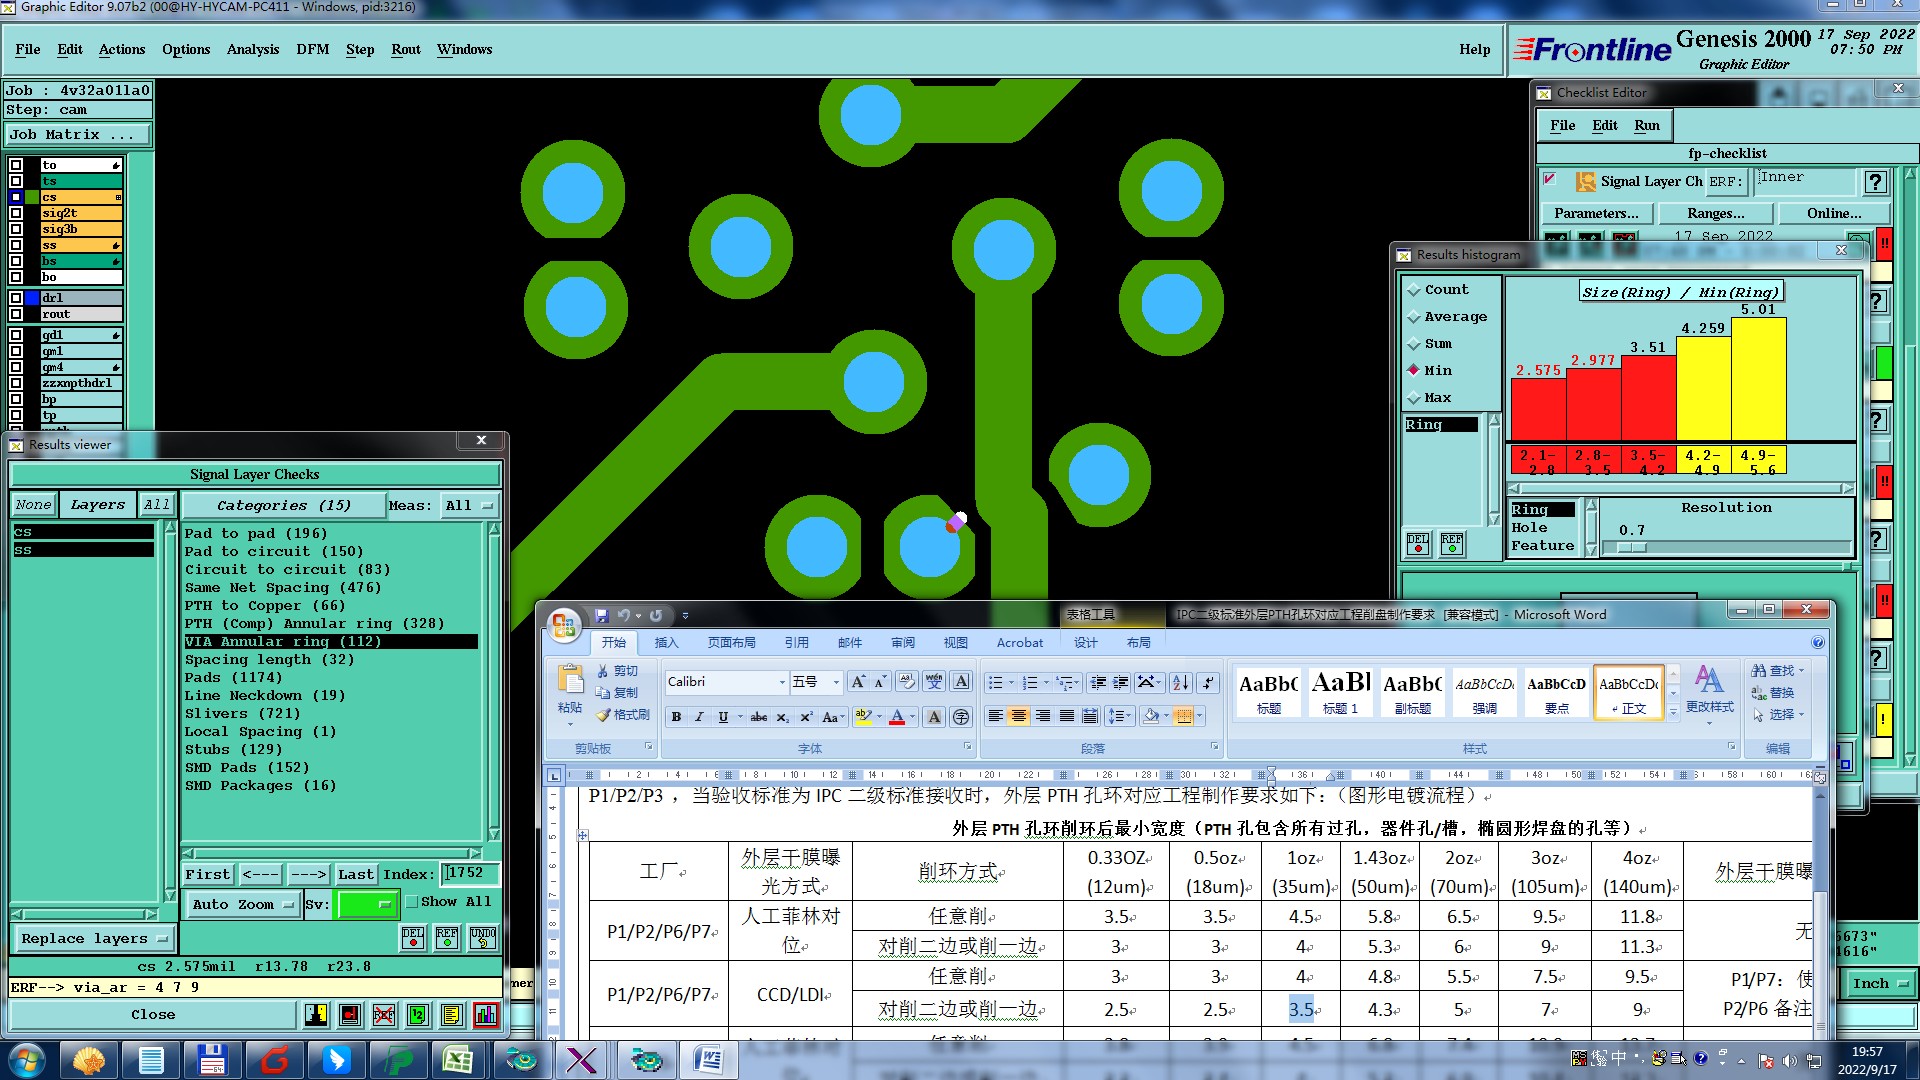This screenshot has height=1080, width=1920.
Task: Click the crossed-out REF icon in the bottom toolbar
Action: 384,1015
